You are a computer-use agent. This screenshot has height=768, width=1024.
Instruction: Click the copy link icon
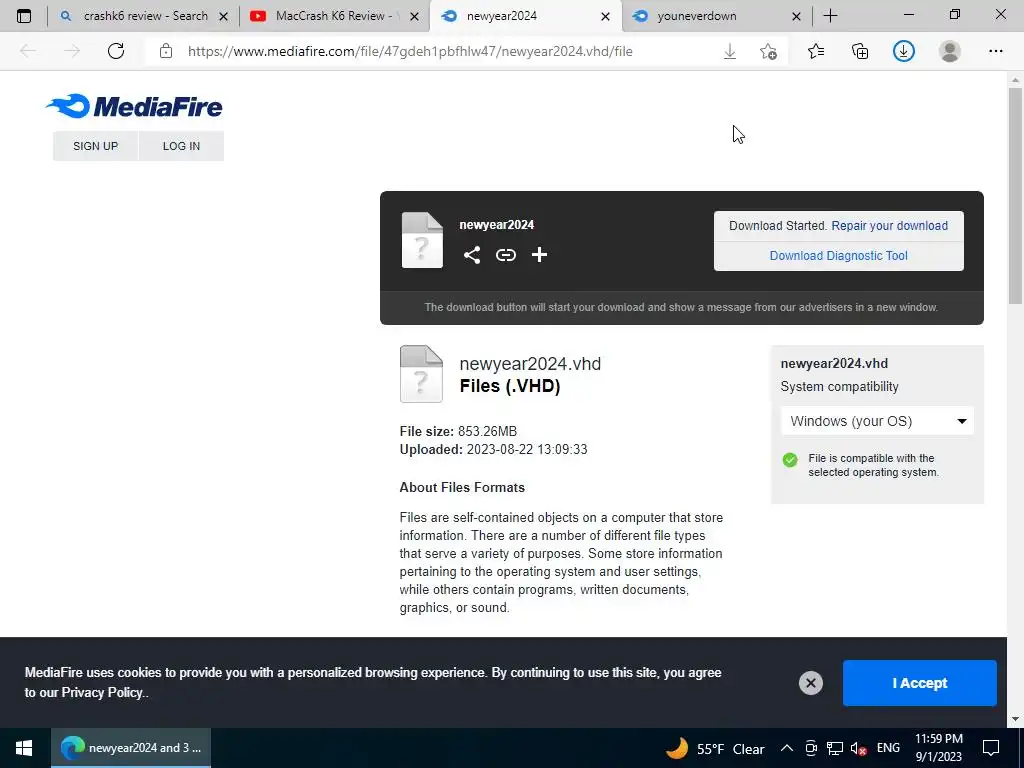point(505,255)
